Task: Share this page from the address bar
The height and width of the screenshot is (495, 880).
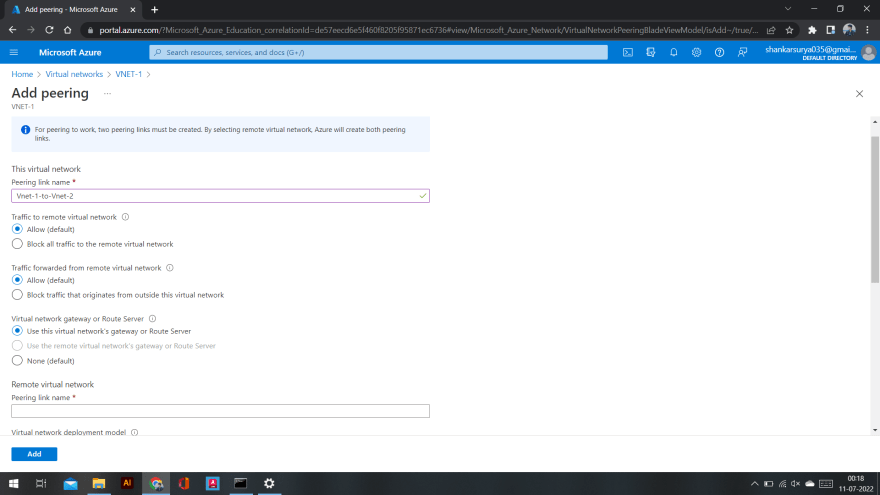Action: 772,30
